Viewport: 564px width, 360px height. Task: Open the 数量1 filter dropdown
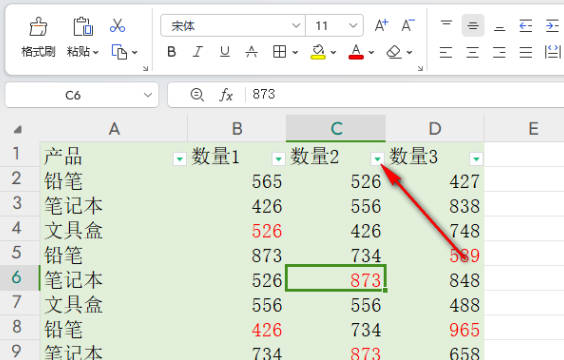278,159
